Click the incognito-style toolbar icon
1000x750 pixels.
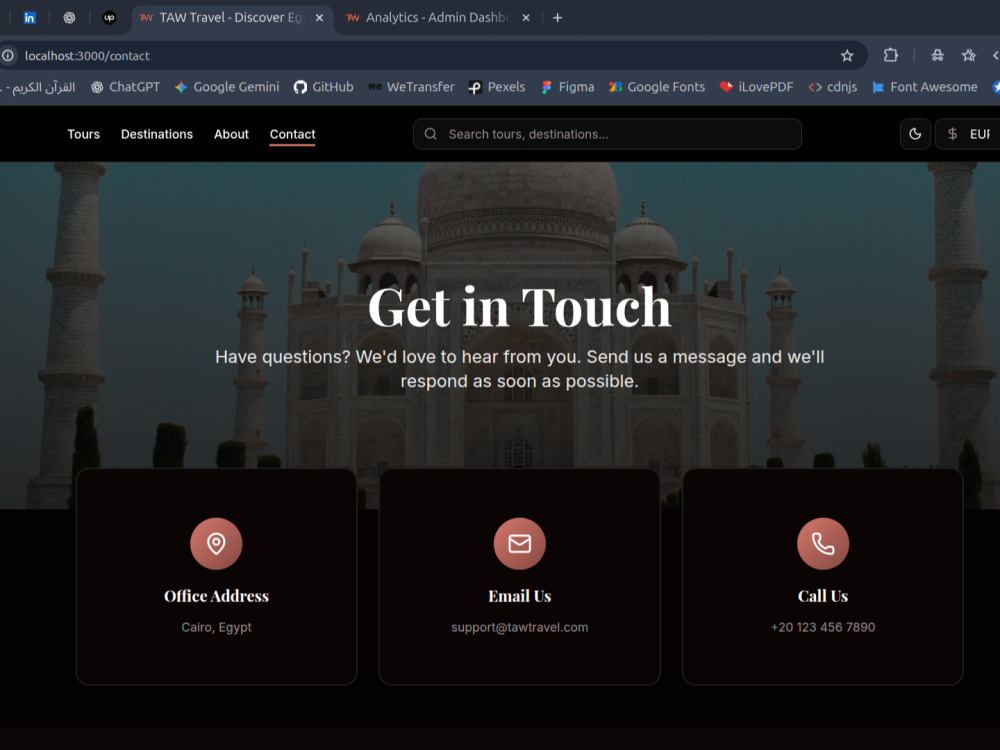(x=938, y=55)
